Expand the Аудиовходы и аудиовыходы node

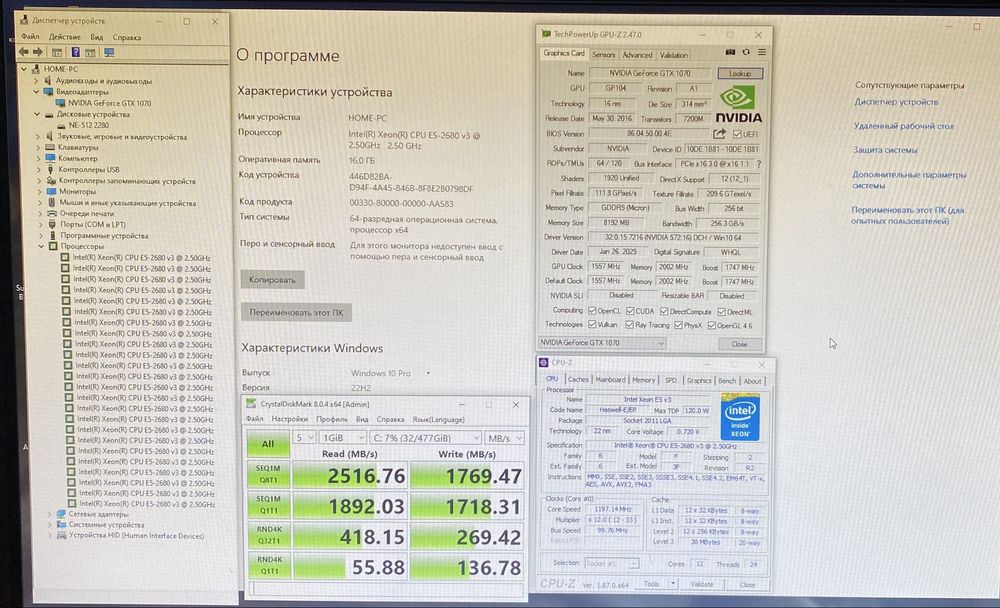pyautogui.click(x=36, y=81)
